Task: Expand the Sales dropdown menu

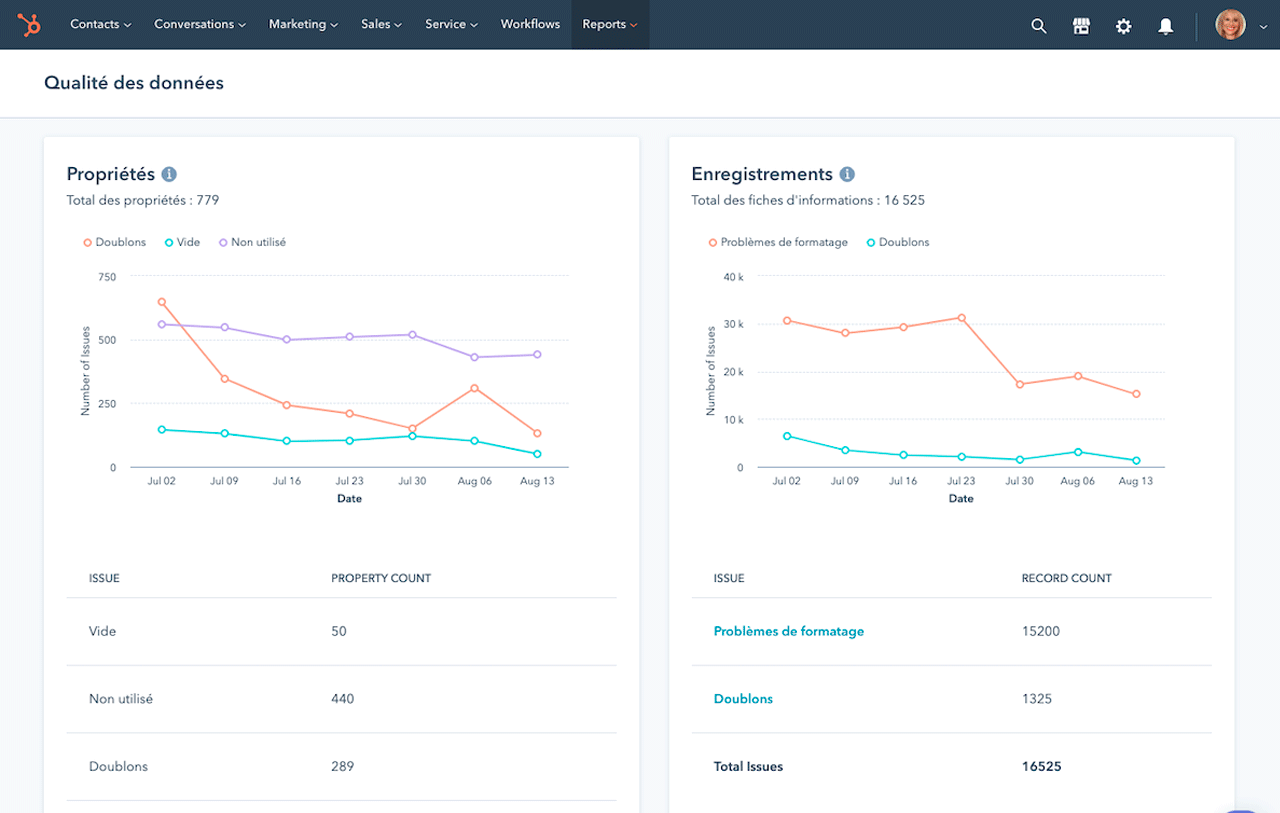Action: [381, 24]
